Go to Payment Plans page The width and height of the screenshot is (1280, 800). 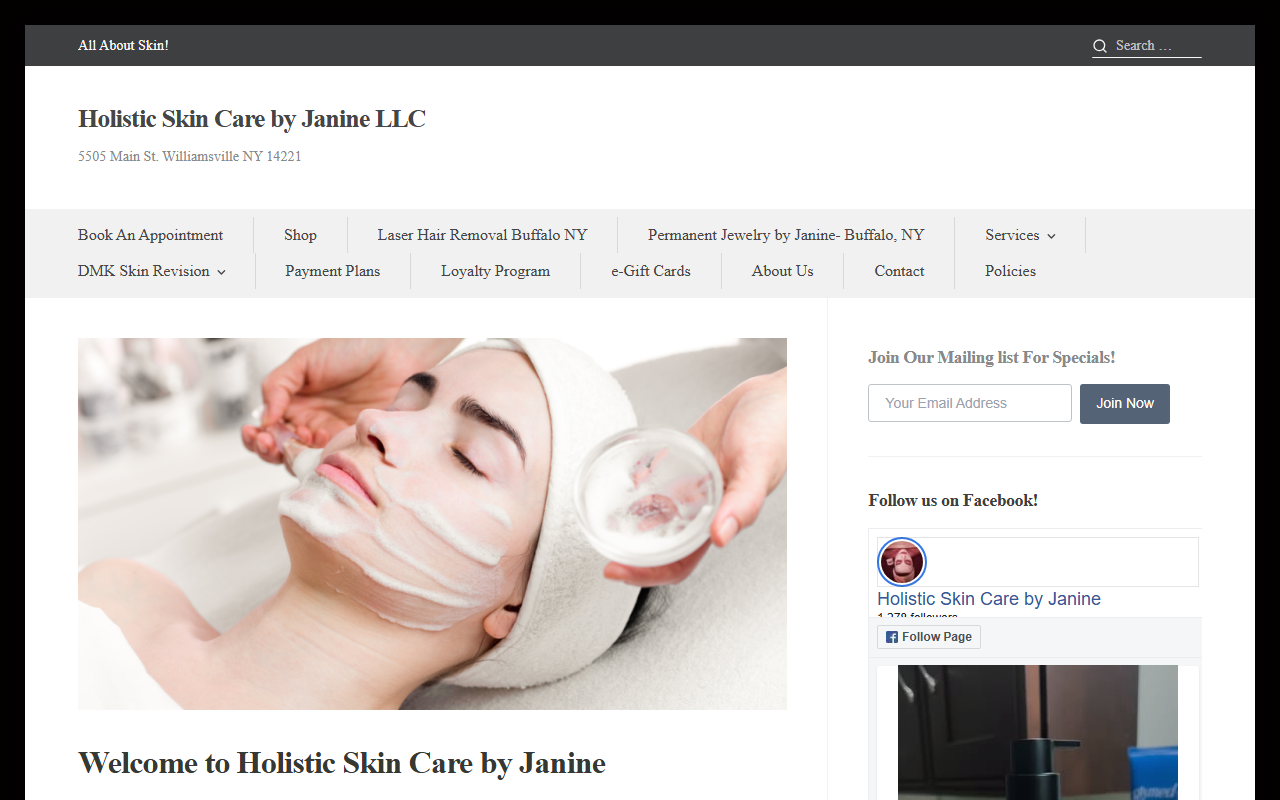pos(332,271)
